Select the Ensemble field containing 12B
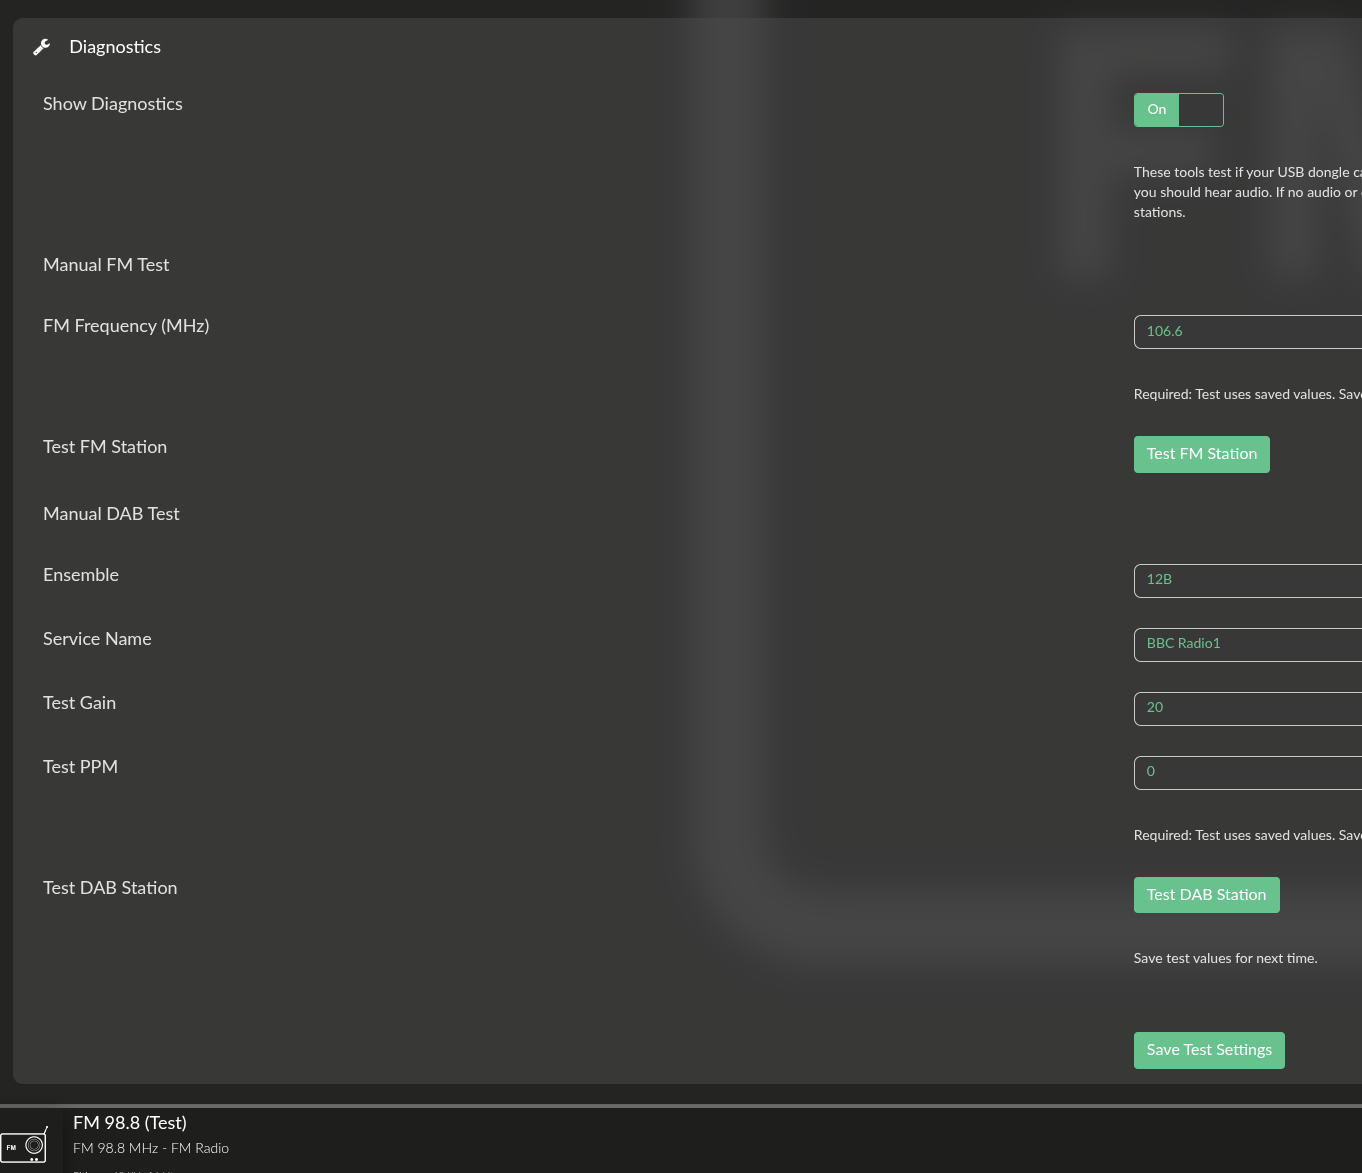The image size is (1362, 1173). (1247, 580)
